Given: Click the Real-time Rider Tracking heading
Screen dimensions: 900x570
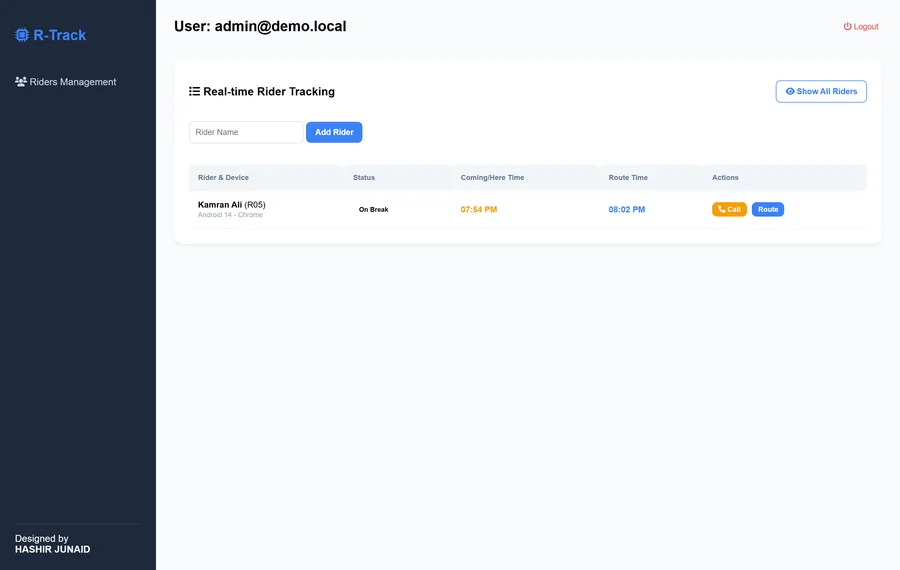Looking at the screenshot, I should [269, 91].
